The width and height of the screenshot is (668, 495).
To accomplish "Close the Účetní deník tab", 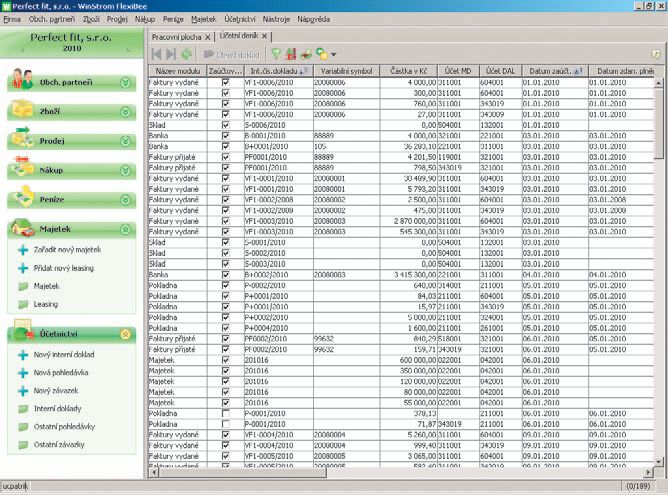I will click(x=265, y=36).
